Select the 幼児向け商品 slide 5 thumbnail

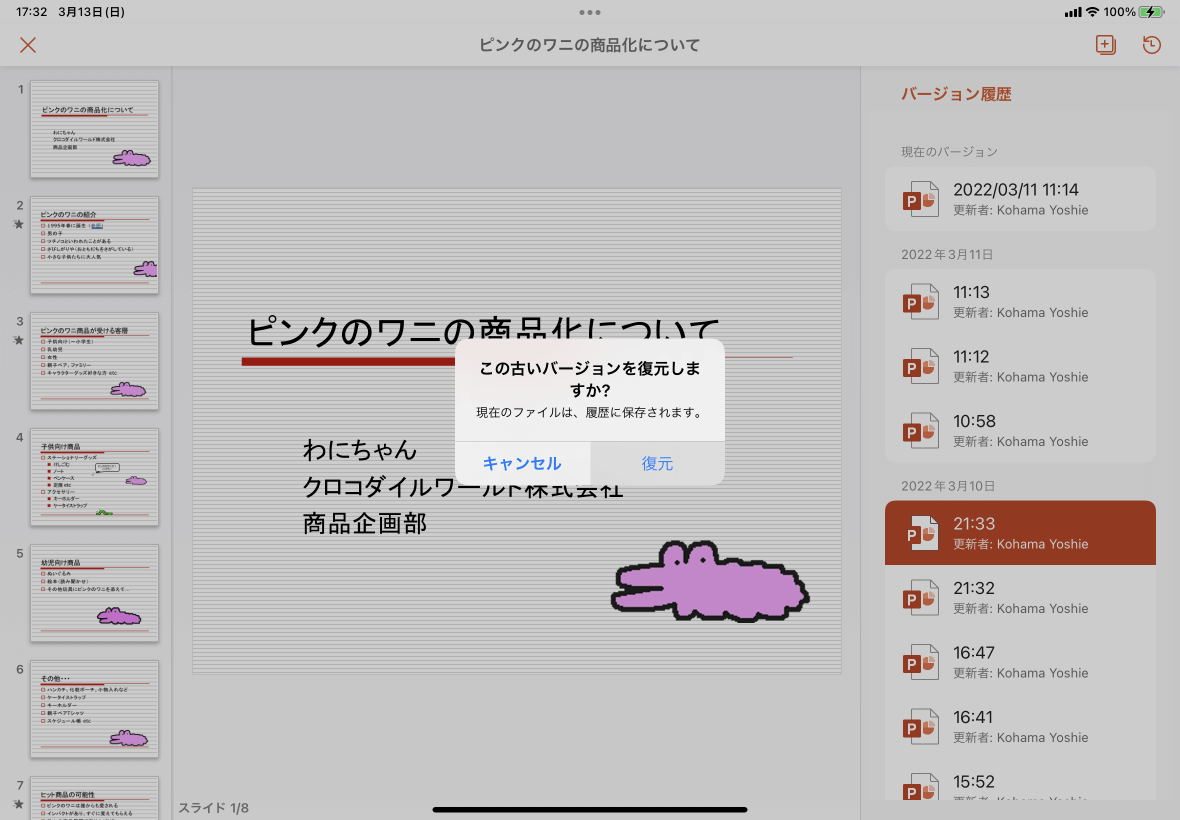point(94,594)
